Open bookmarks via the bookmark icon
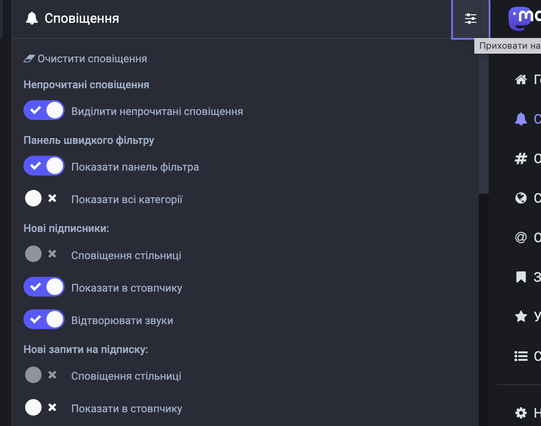This screenshot has height=426, width=541. (x=521, y=277)
